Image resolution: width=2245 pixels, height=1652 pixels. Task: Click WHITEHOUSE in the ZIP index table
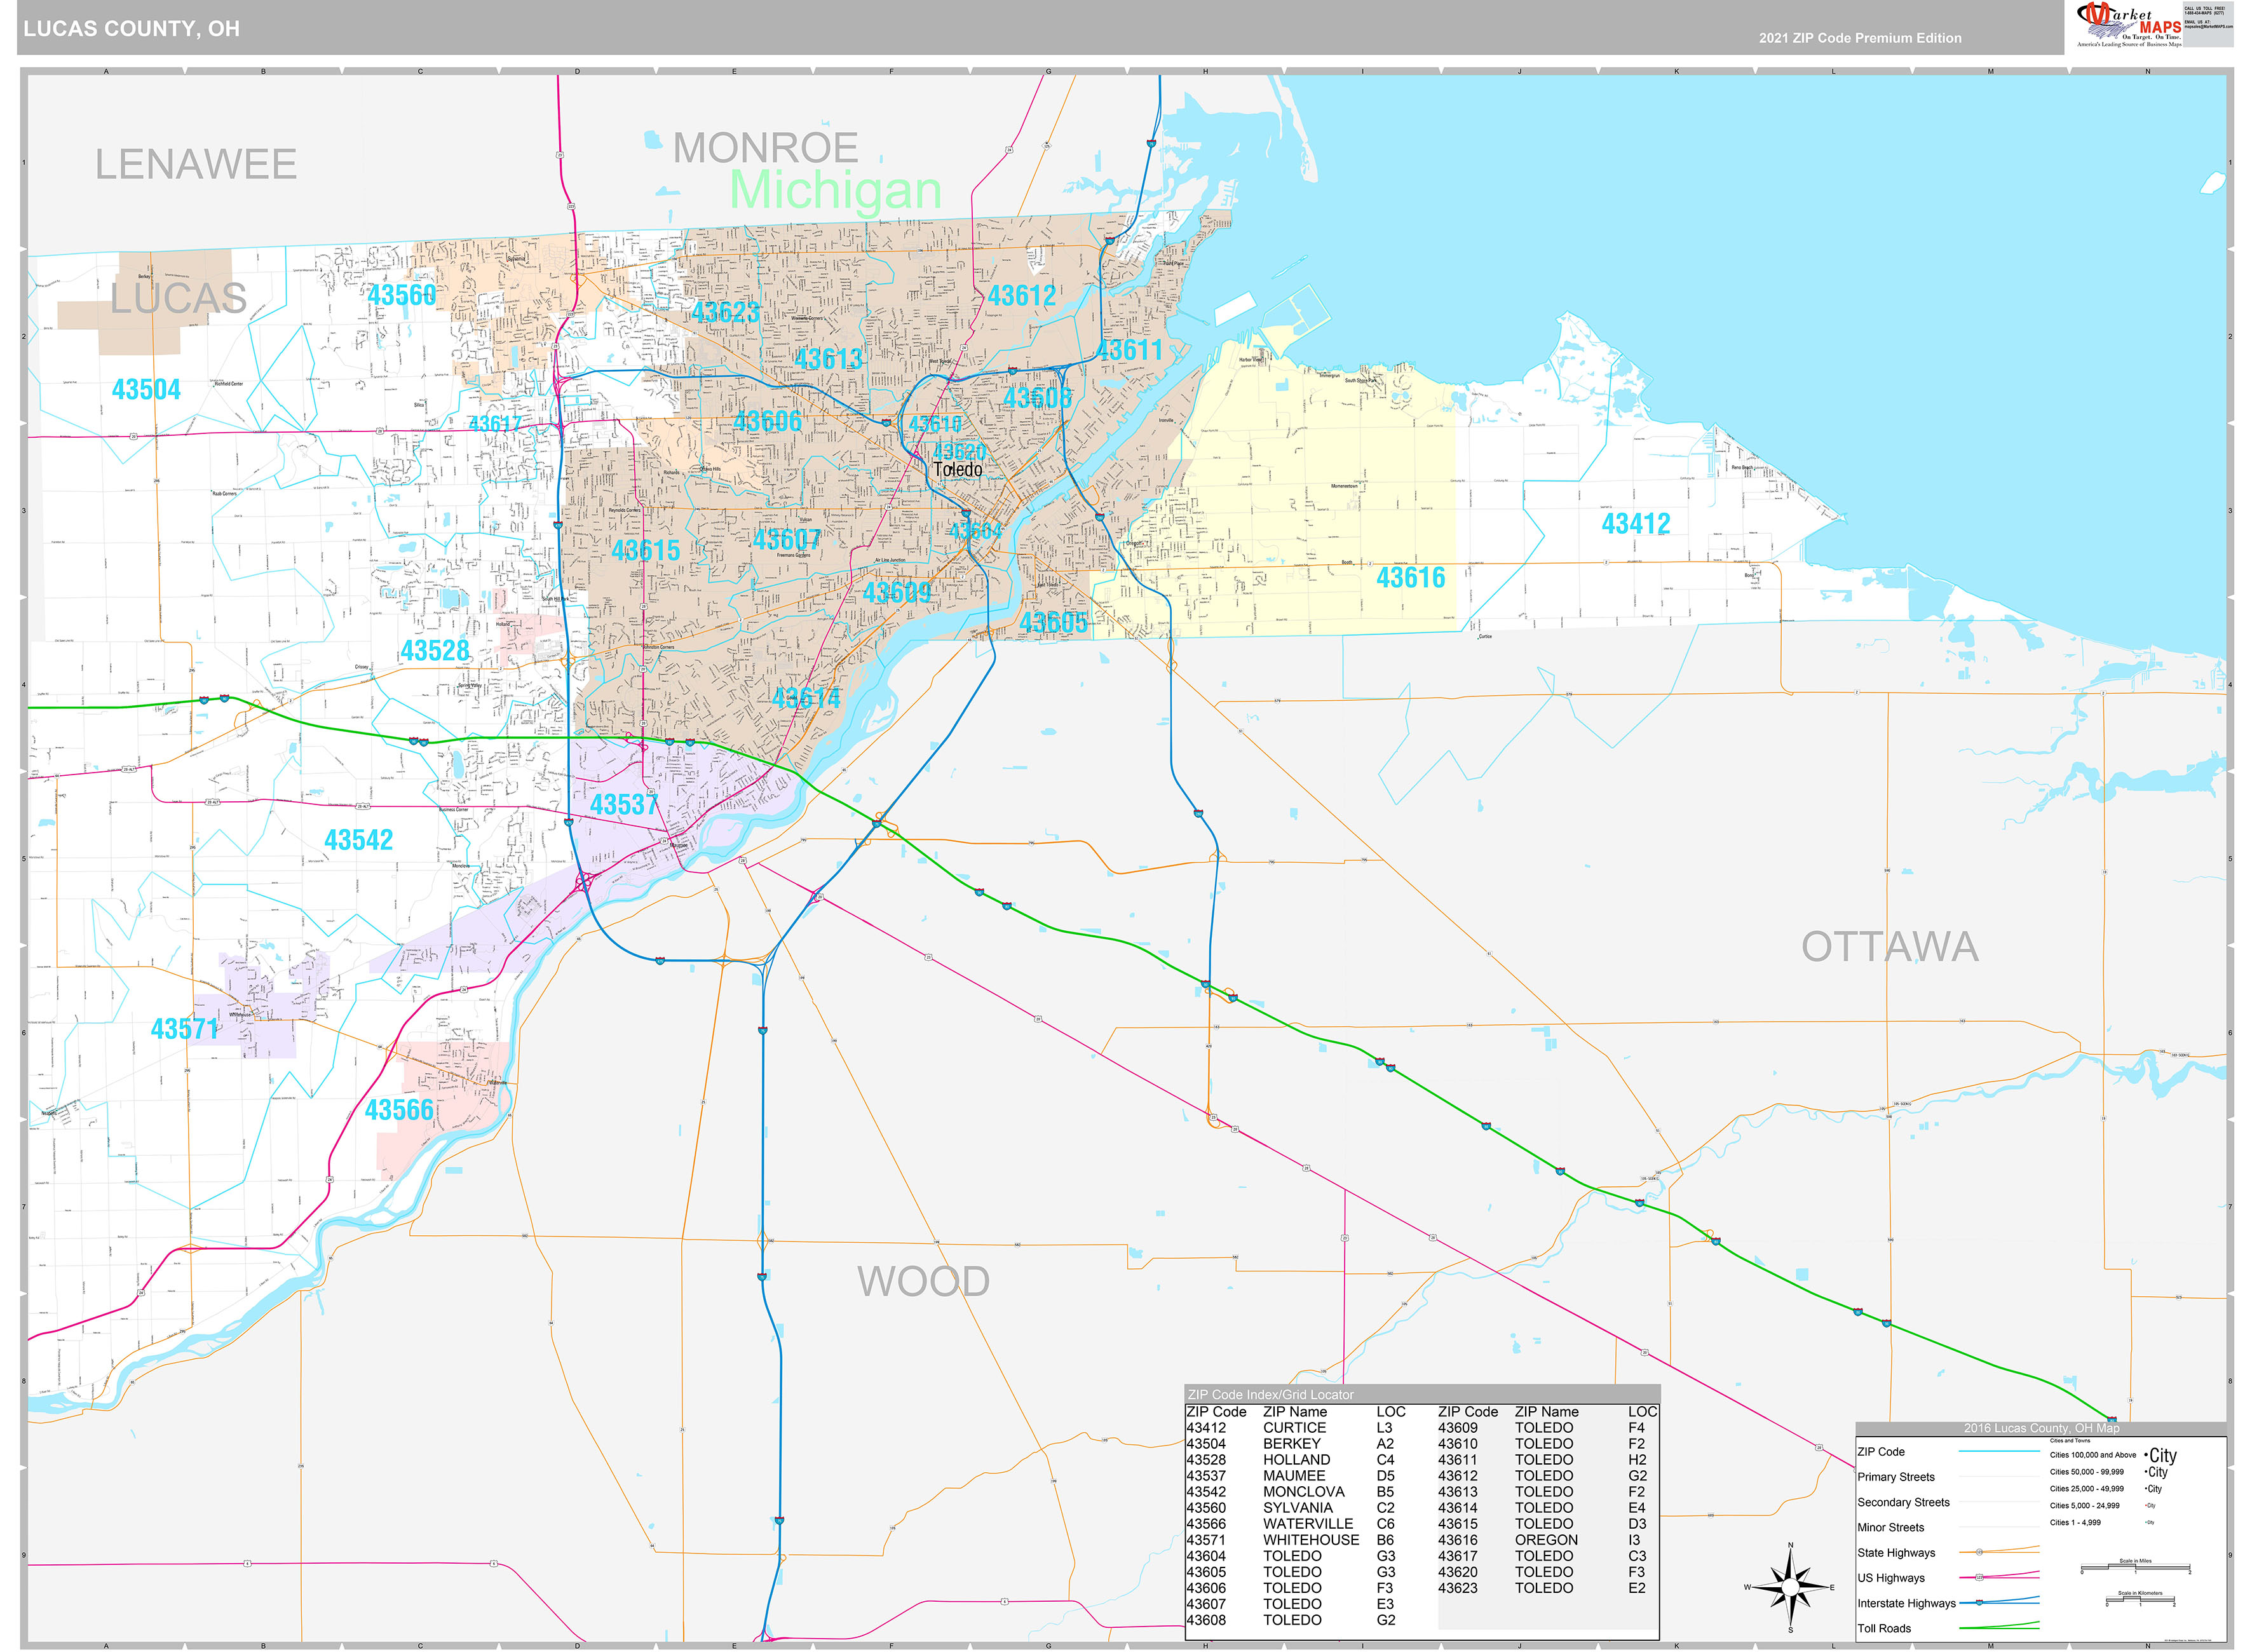tap(1311, 1540)
